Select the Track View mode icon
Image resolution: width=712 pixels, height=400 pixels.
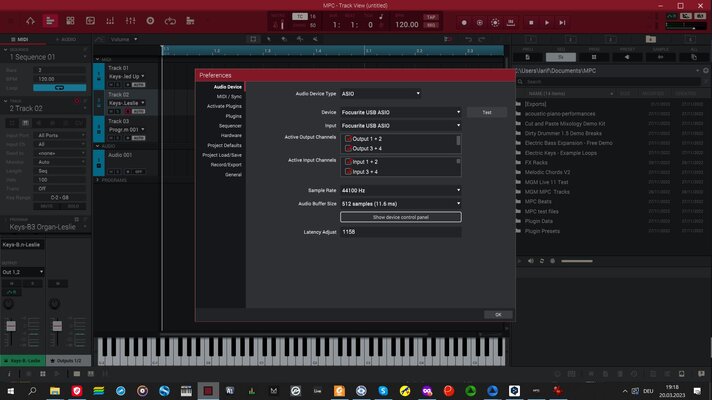pyautogui.click(x=50, y=21)
